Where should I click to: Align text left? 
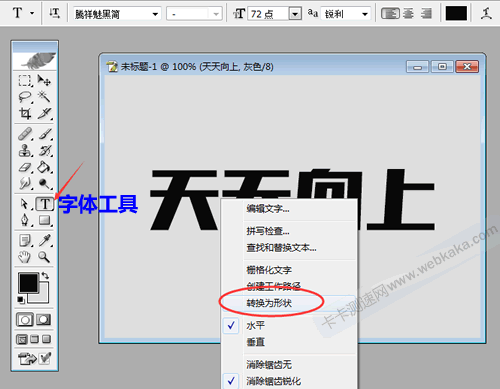click(390, 14)
